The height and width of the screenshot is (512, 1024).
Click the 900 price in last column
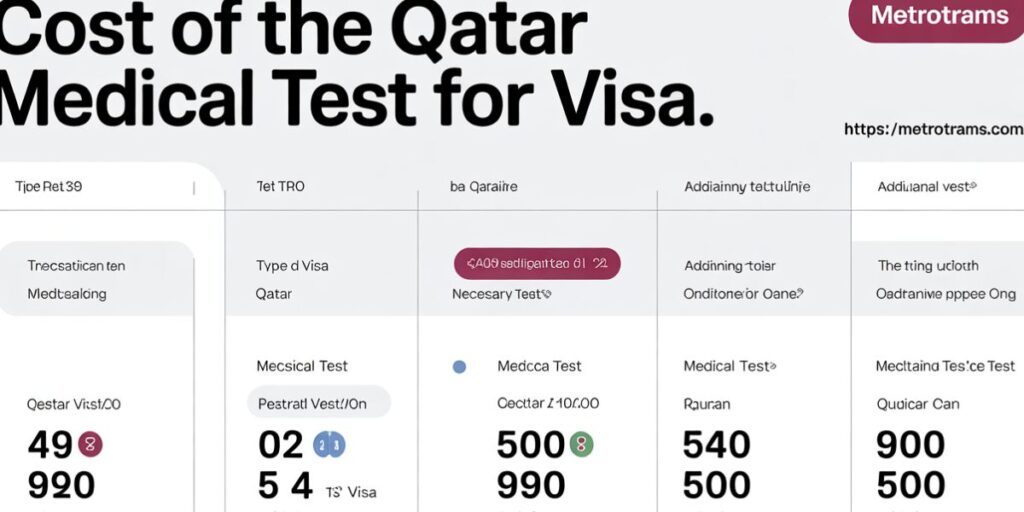point(910,445)
